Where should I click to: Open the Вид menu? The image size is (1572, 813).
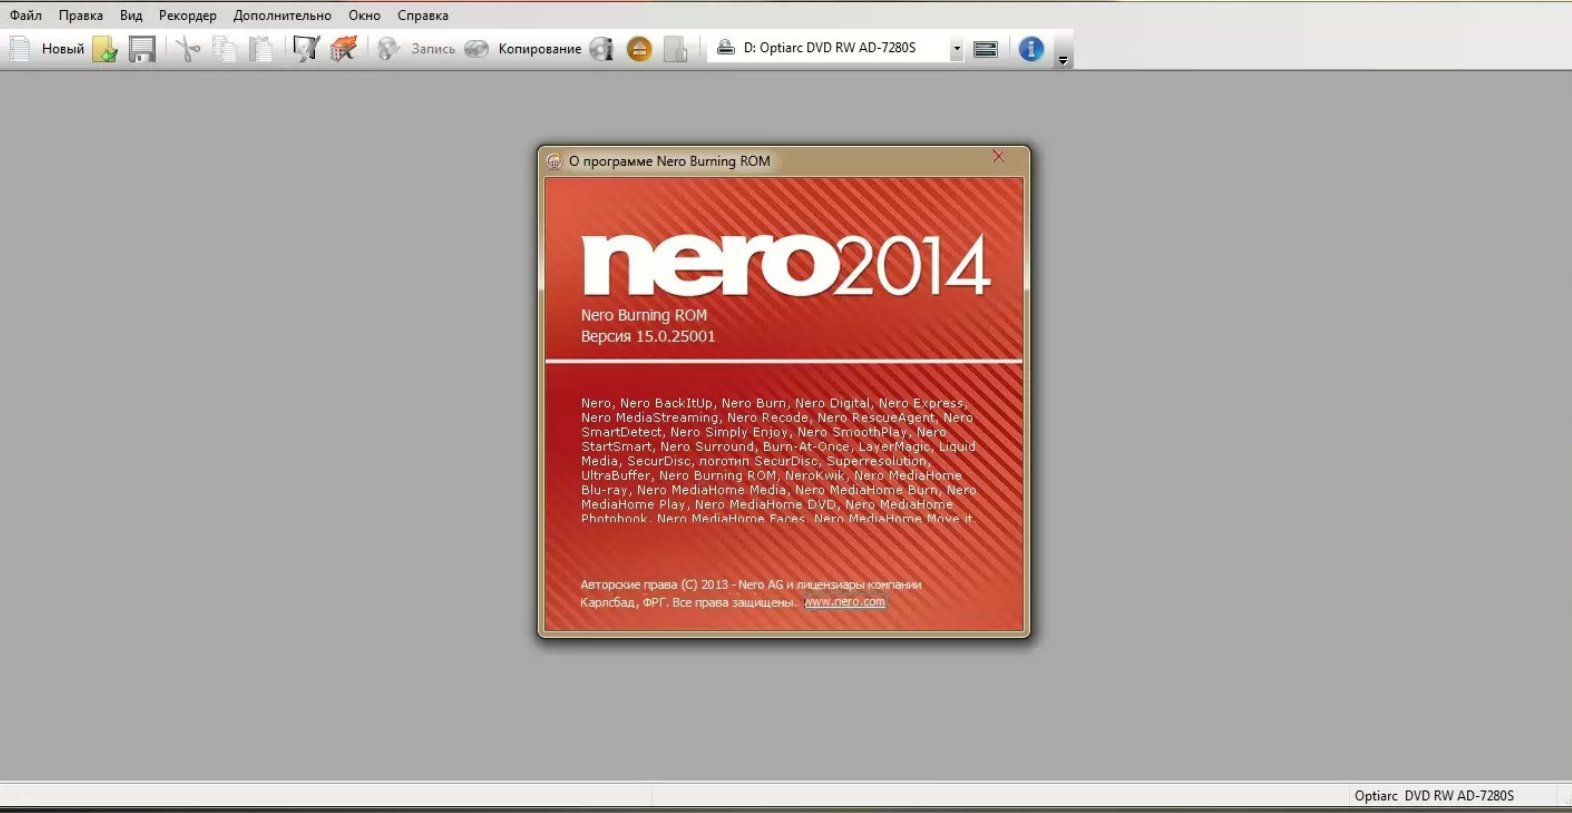pyautogui.click(x=131, y=15)
